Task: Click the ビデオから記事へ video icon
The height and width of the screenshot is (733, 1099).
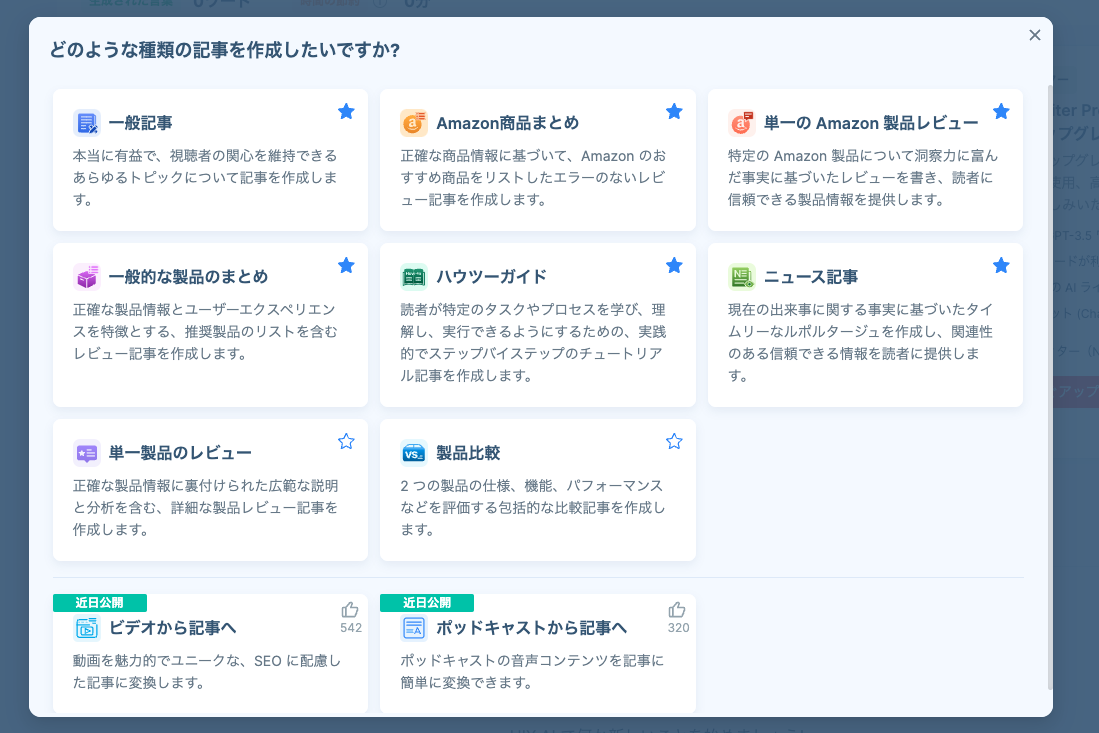Action: [87, 628]
